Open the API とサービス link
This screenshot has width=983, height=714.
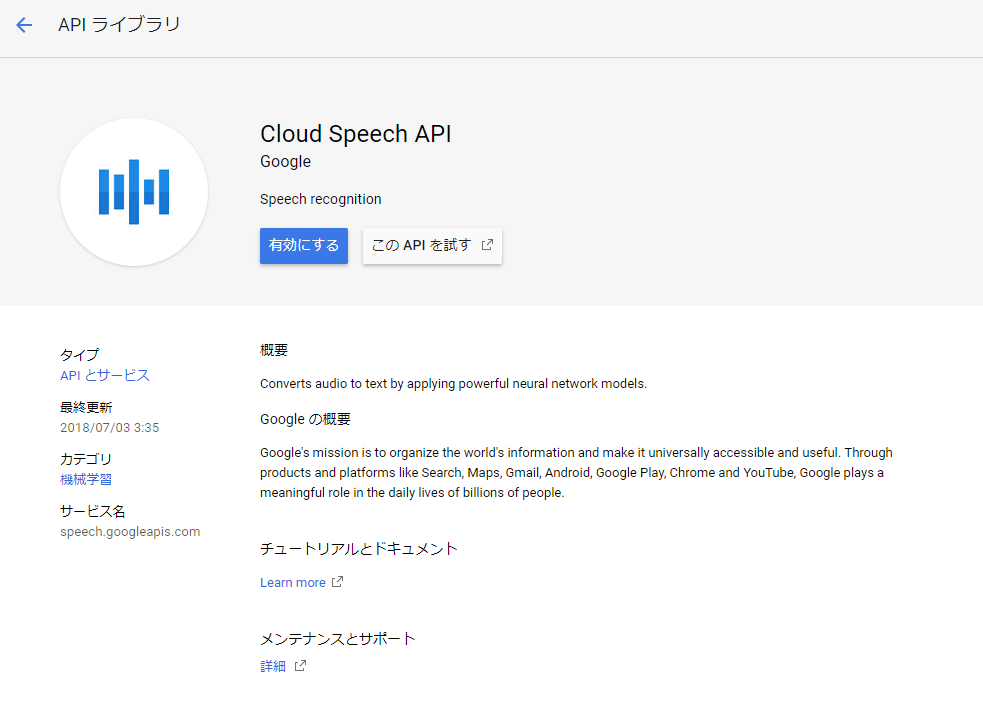click(x=105, y=375)
